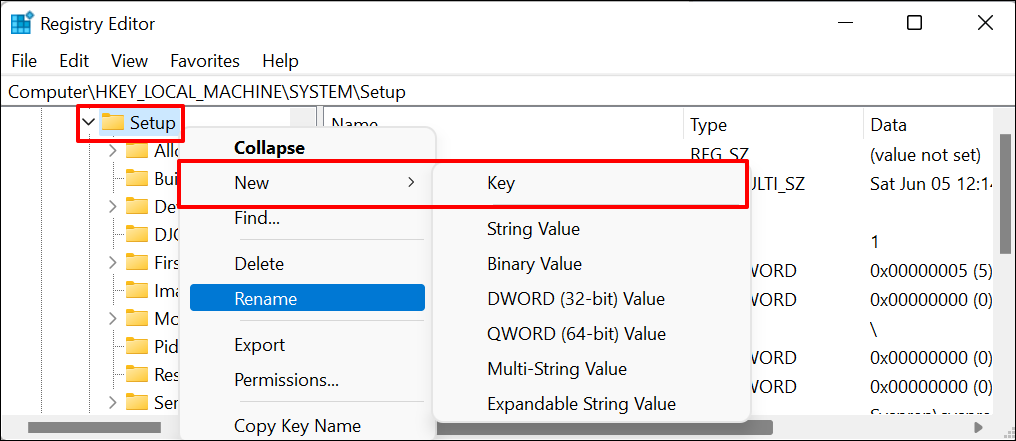The width and height of the screenshot is (1016, 441).
Task: Collapse the Setup key using its chevron
Action: [x=88, y=124]
